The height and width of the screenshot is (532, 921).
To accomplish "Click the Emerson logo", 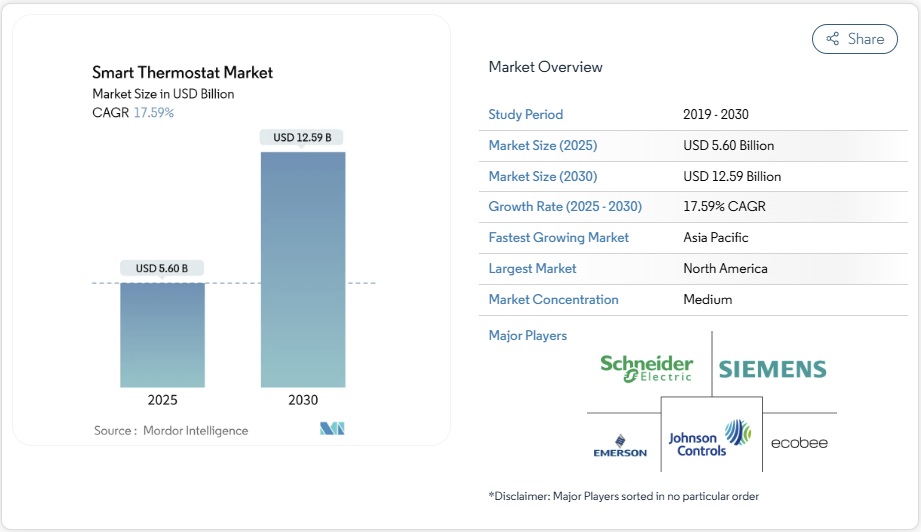I will pos(620,445).
